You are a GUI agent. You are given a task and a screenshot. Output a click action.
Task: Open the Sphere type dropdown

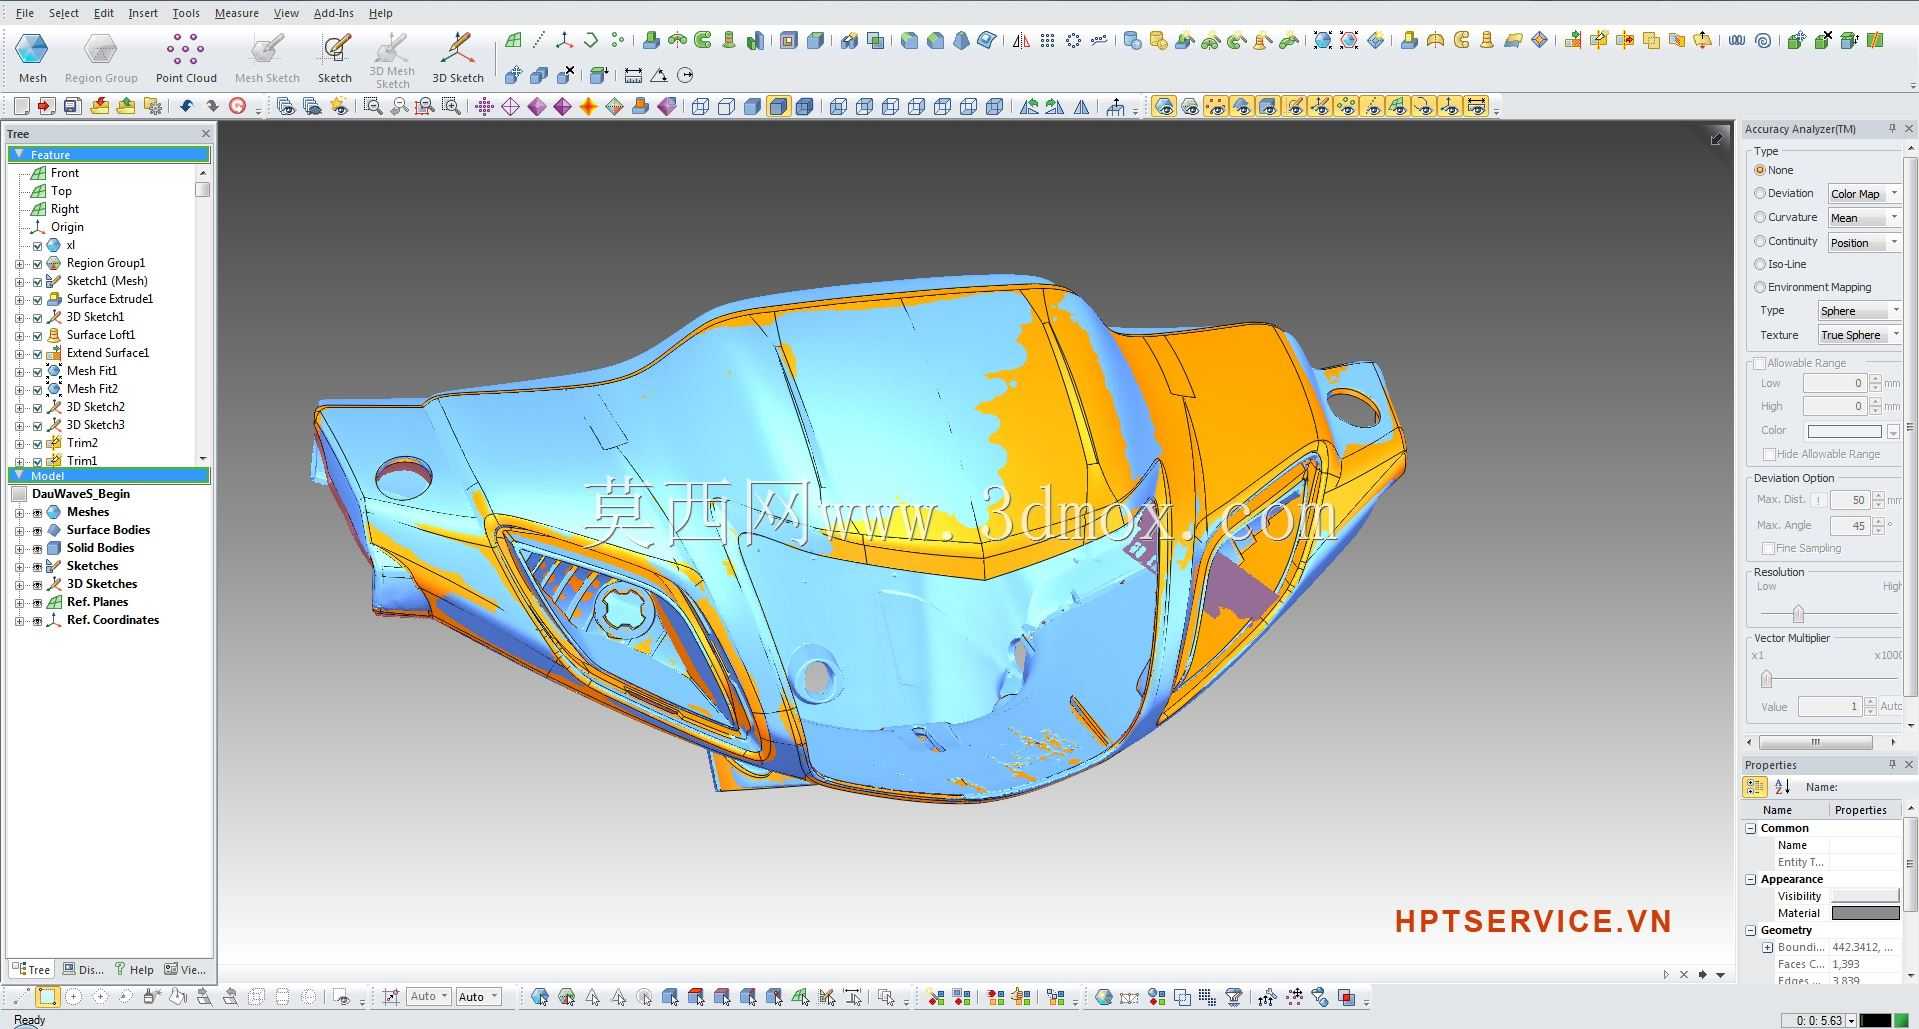point(1859,311)
